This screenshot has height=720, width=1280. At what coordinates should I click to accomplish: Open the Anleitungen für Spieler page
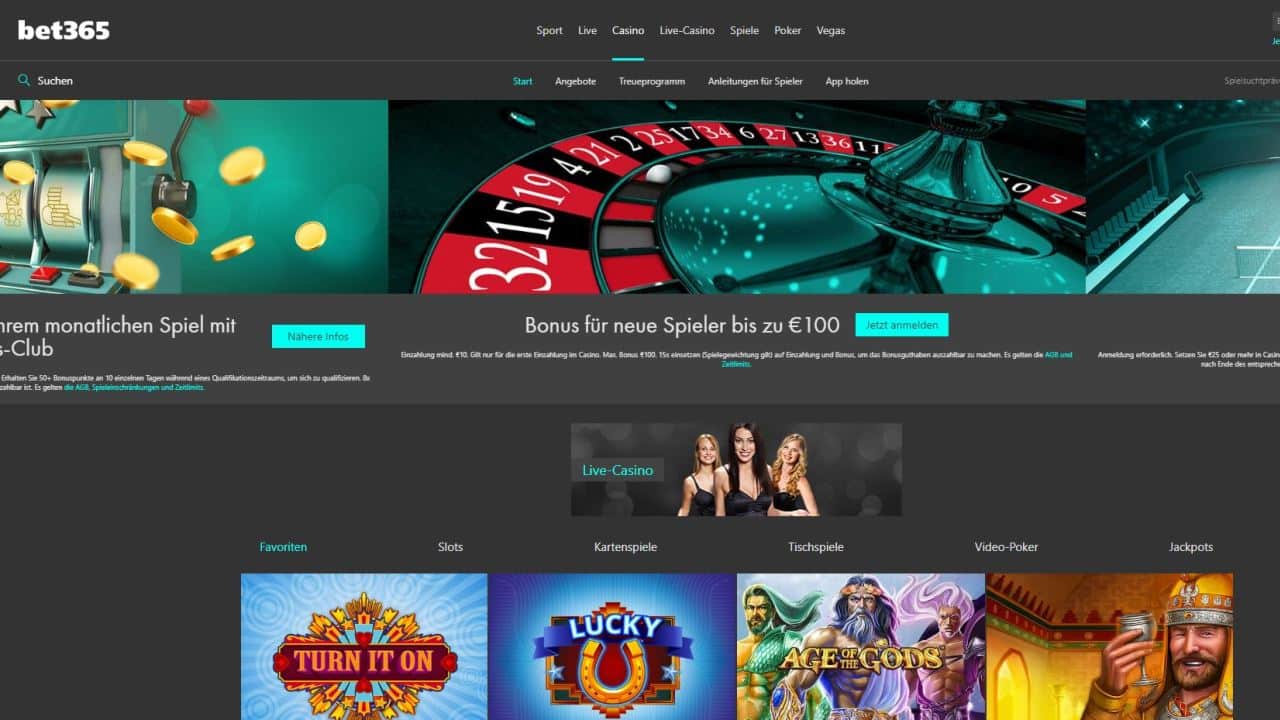pyautogui.click(x=755, y=81)
